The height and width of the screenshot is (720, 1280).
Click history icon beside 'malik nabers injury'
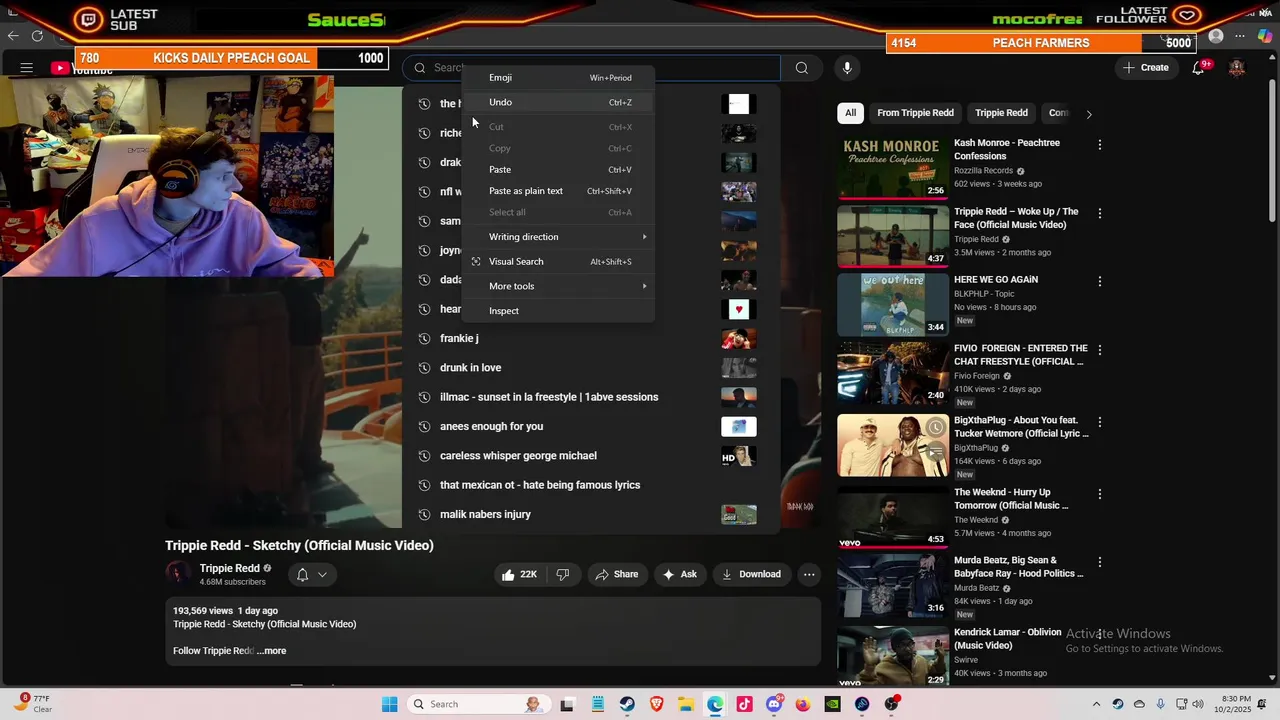coord(424,514)
